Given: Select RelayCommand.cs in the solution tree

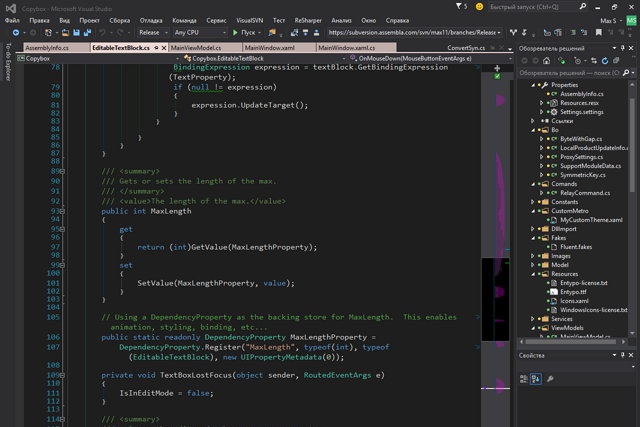Looking at the screenshot, I should click(x=585, y=193).
